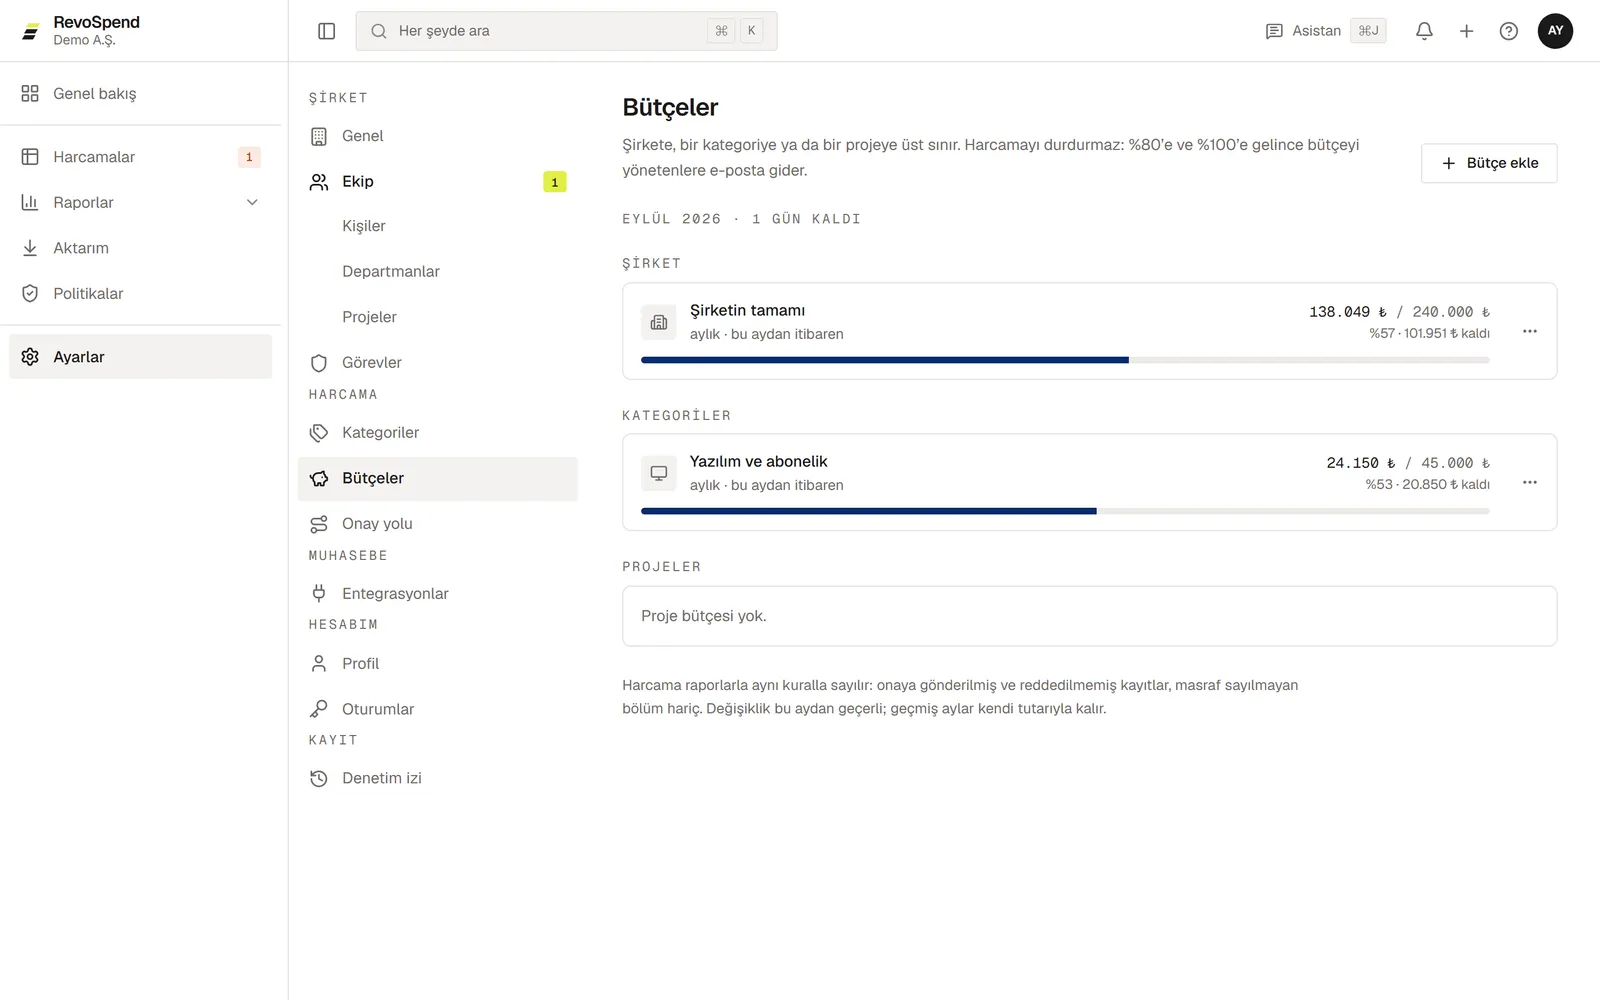Open Ekip settings section
This screenshot has width=1600, height=1000.
(x=438, y=181)
